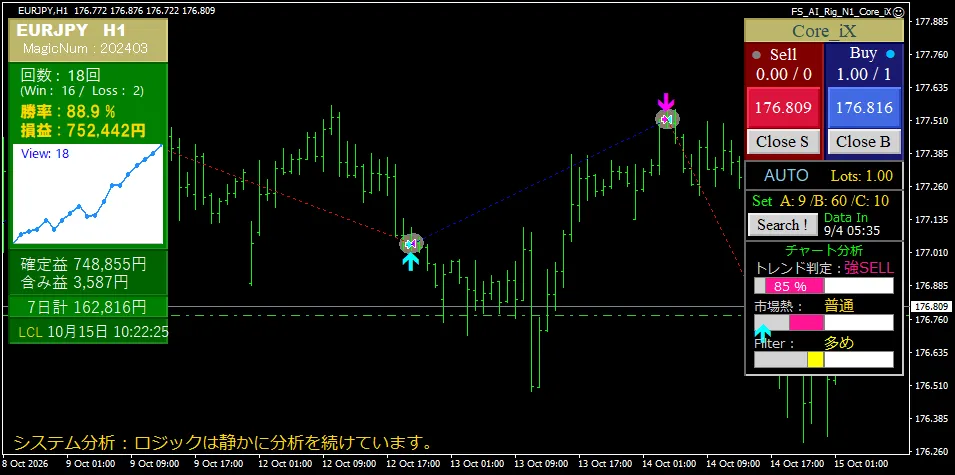This screenshot has height=475, width=955.
Task: Click the cyan arrow on the 市場熱 bar
Action: pyautogui.click(x=763, y=333)
